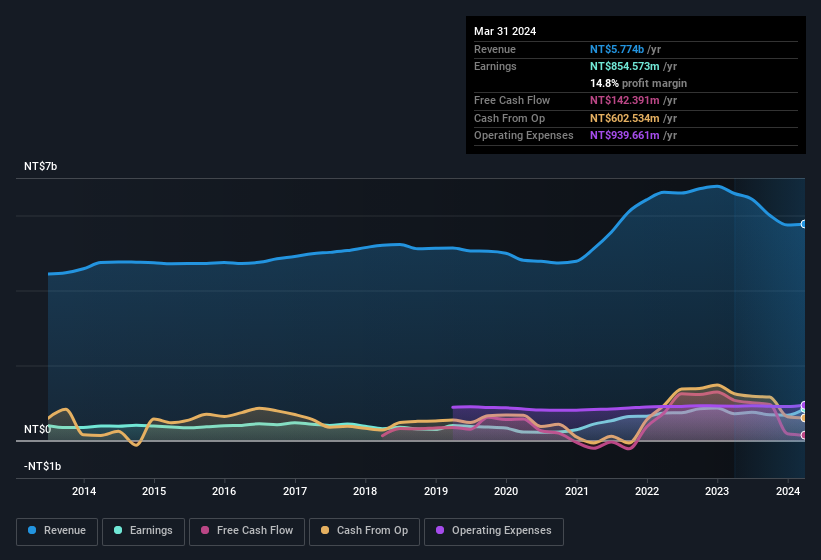
Task: Hide Operating Expenses using the legend button
Action: (x=494, y=531)
